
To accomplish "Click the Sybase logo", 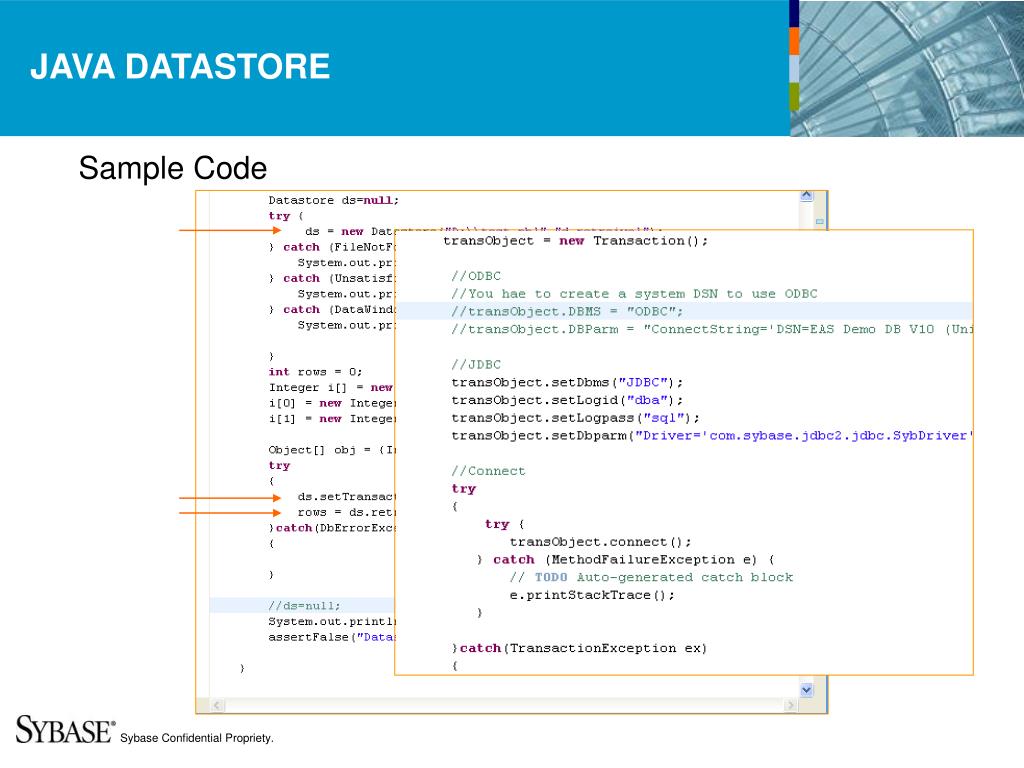I will [65, 730].
